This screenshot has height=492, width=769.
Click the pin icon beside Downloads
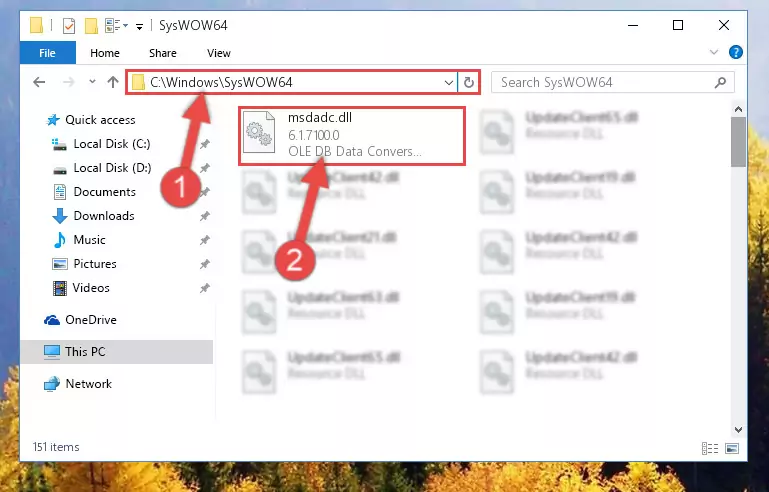(x=205, y=216)
